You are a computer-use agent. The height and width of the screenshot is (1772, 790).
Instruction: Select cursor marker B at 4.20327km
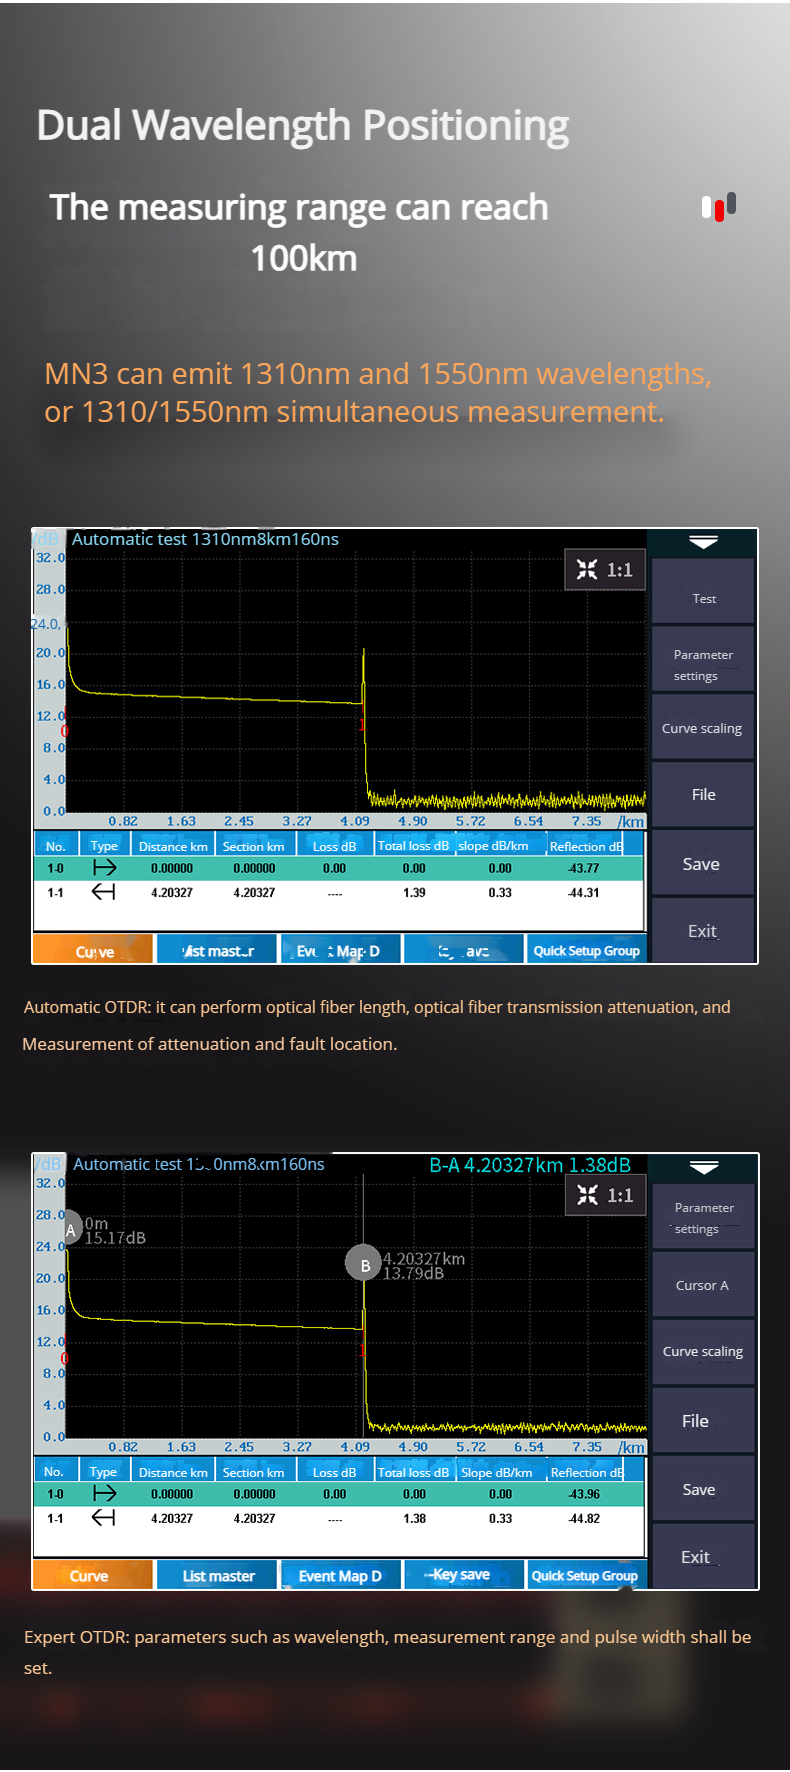[364, 1265]
